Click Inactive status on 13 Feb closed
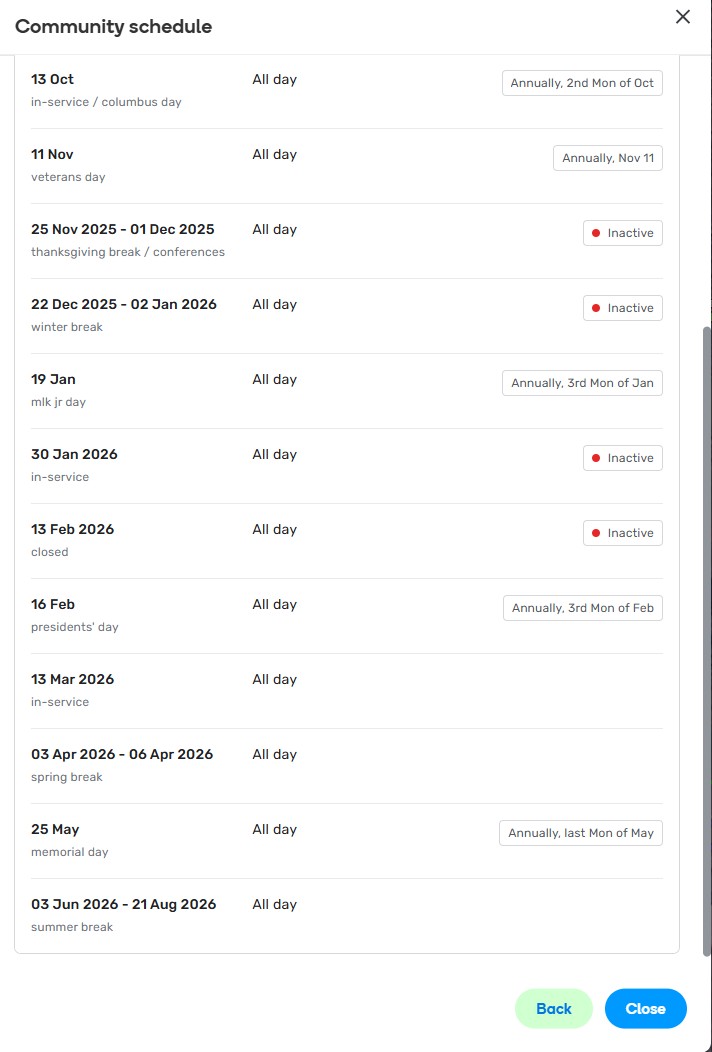The height and width of the screenshot is (1052, 712). [x=623, y=533]
